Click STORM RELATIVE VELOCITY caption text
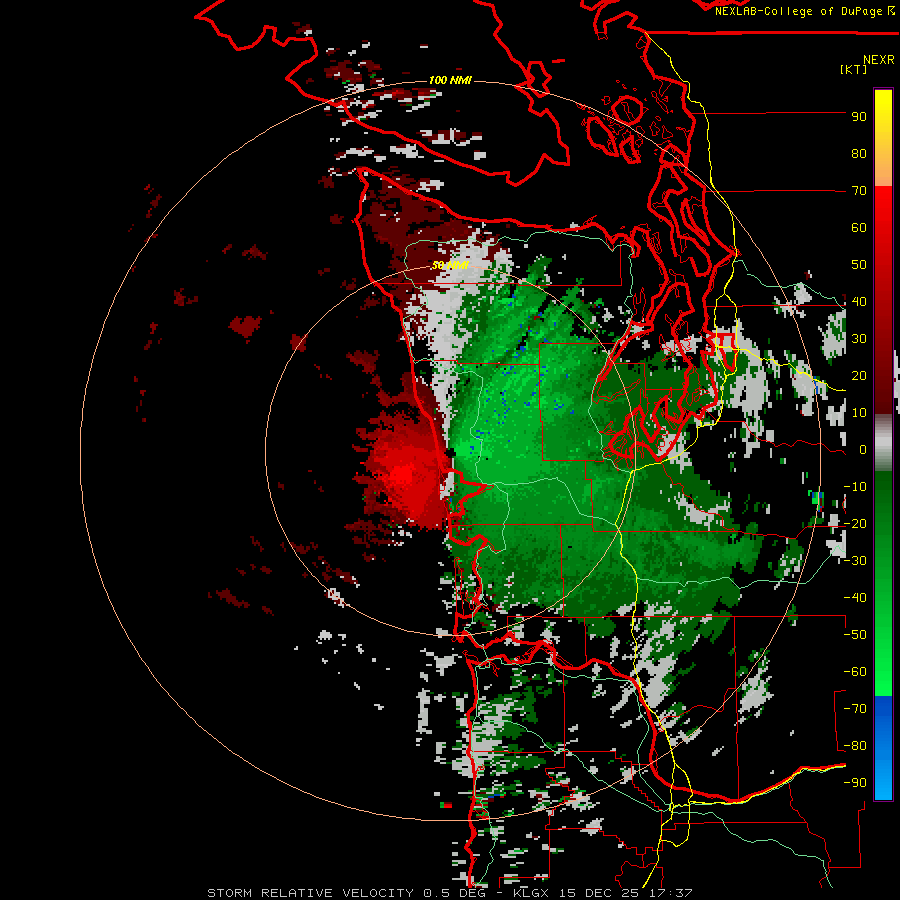The width and height of the screenshot is (900, 900). tap(311, 893)
